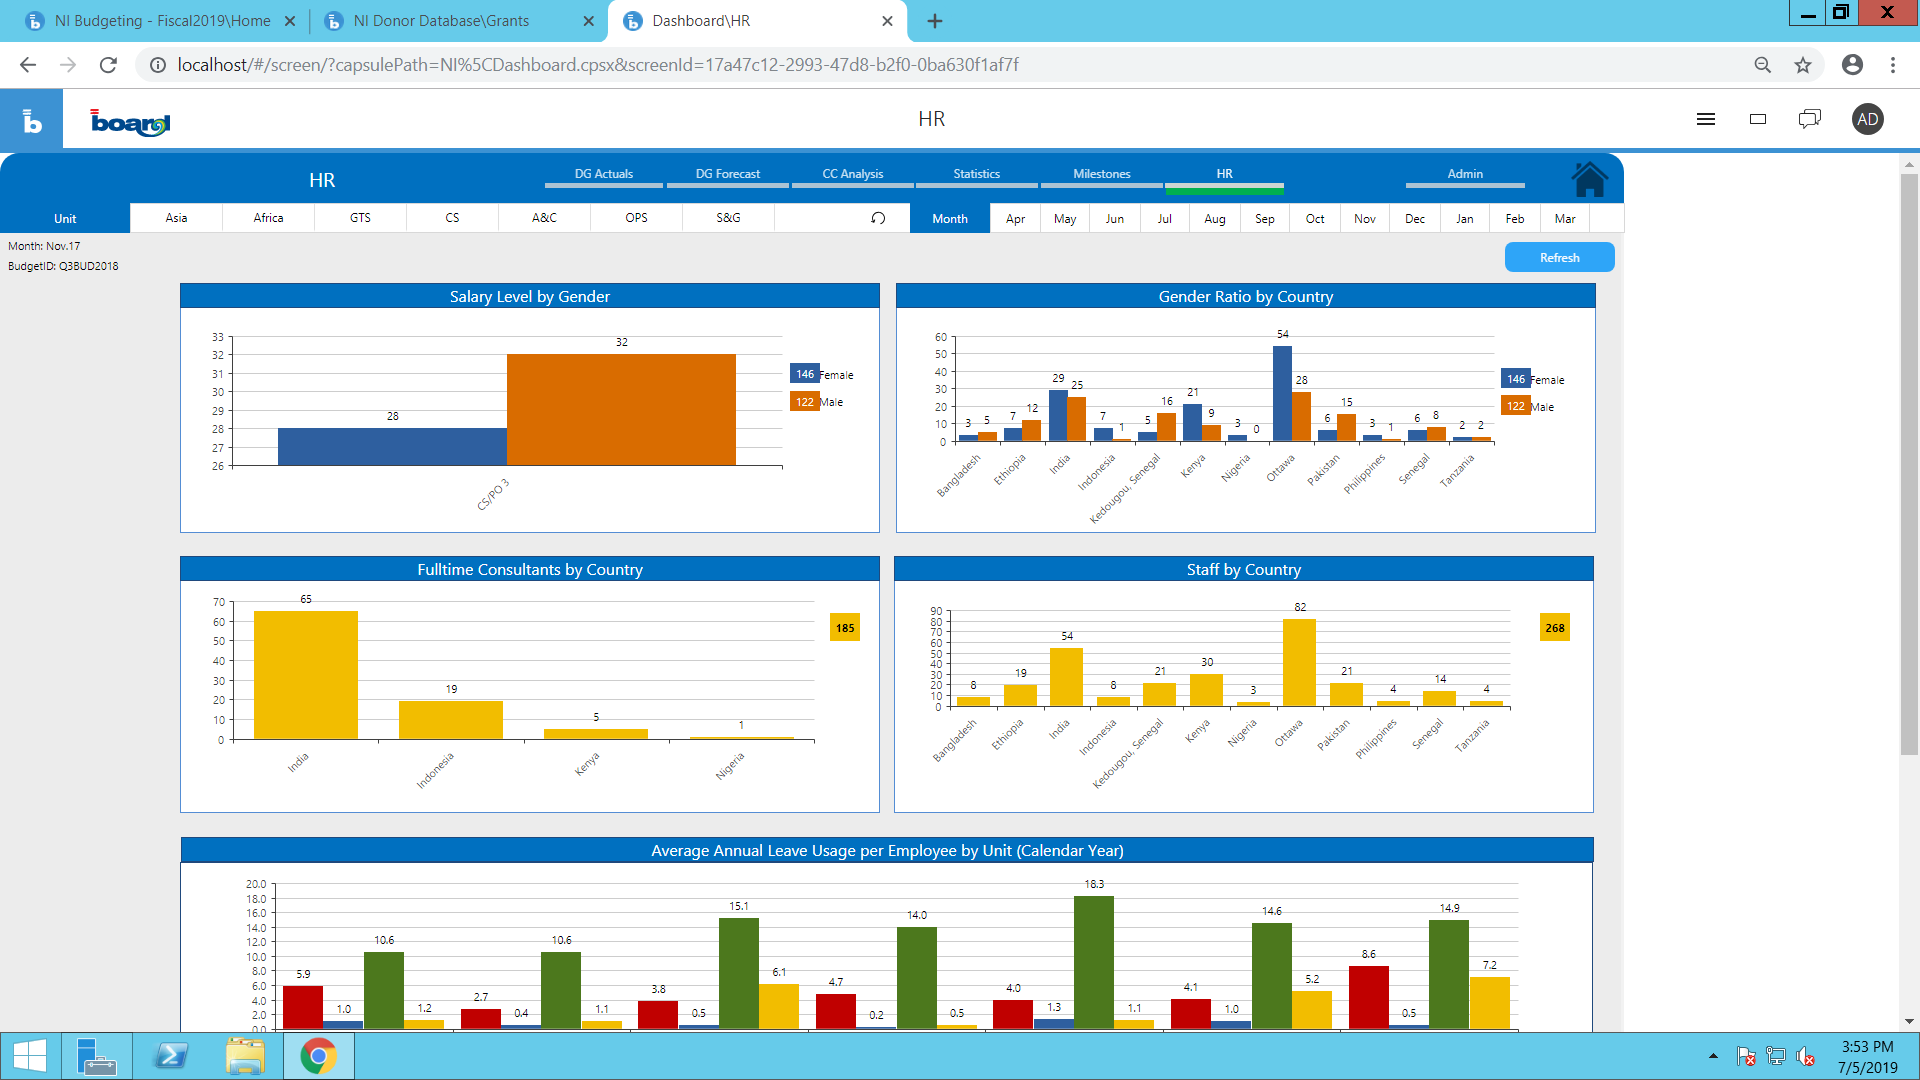Click the orange Male legend swatch in Salary chart

[804, 402]
